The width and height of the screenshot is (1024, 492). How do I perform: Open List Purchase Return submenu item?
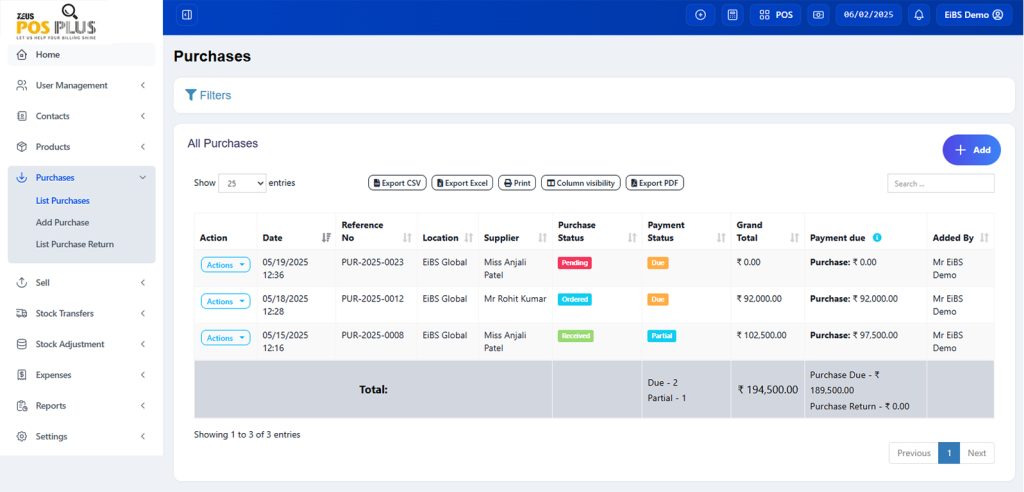tap(74, 244)
